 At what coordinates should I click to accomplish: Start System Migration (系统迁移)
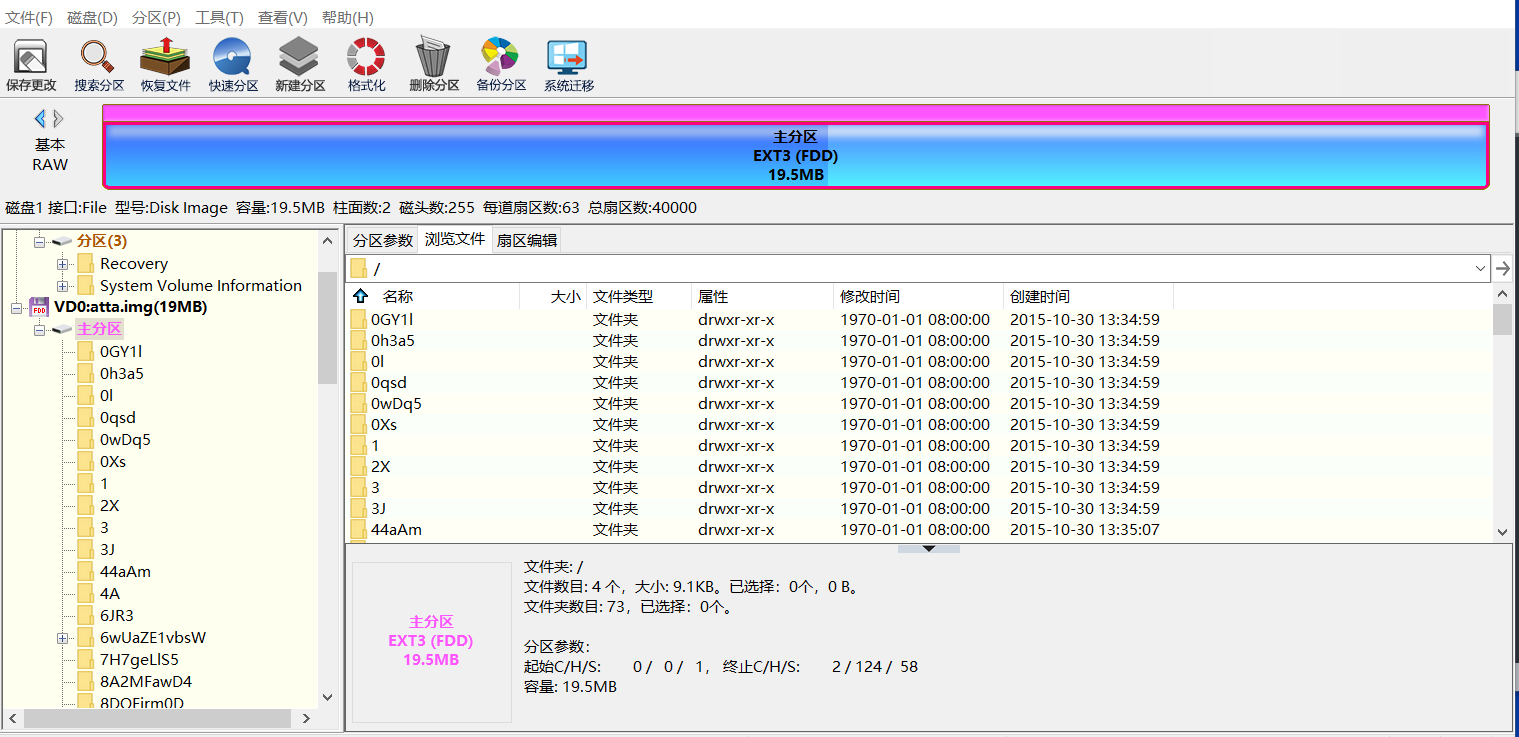(568, 65)
